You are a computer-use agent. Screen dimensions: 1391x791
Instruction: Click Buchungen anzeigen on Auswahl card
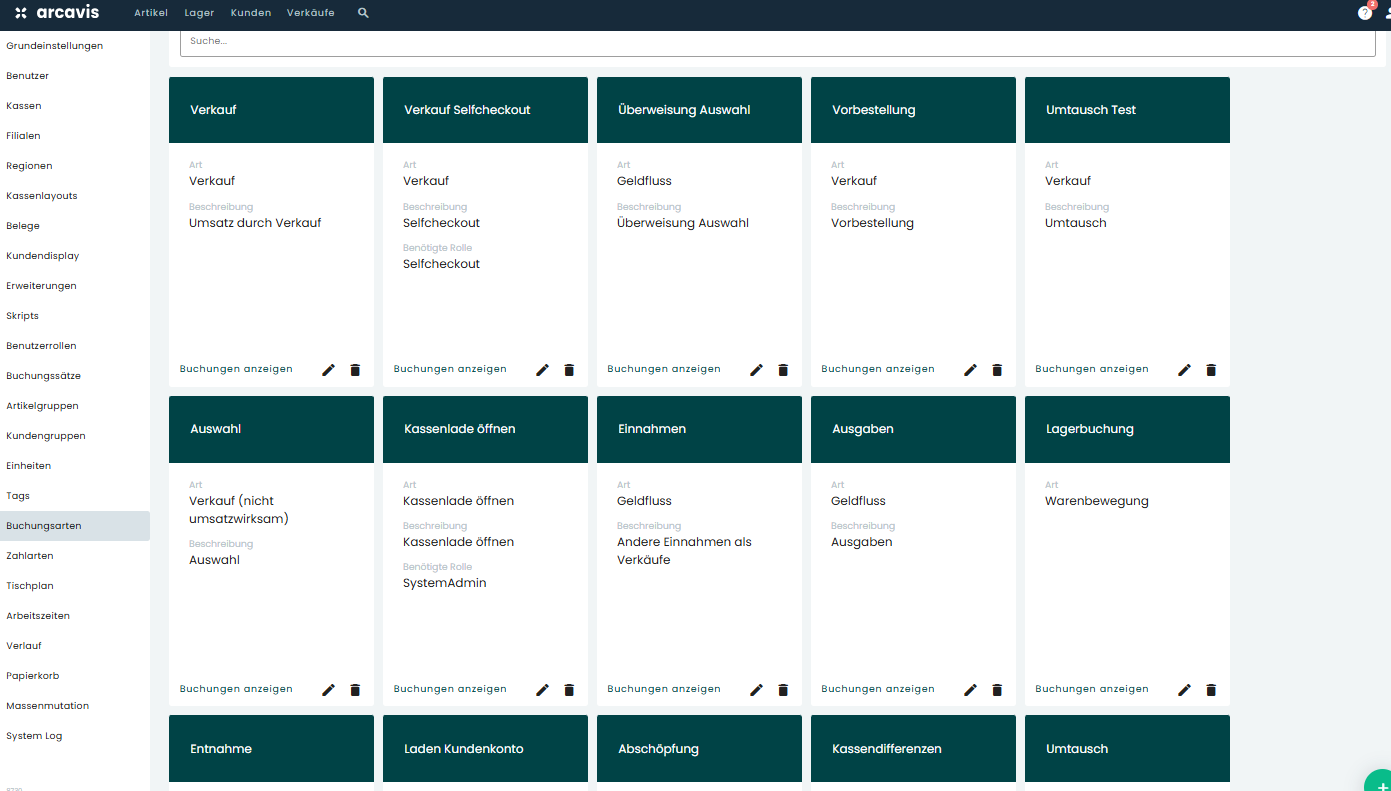pos(236,689)
